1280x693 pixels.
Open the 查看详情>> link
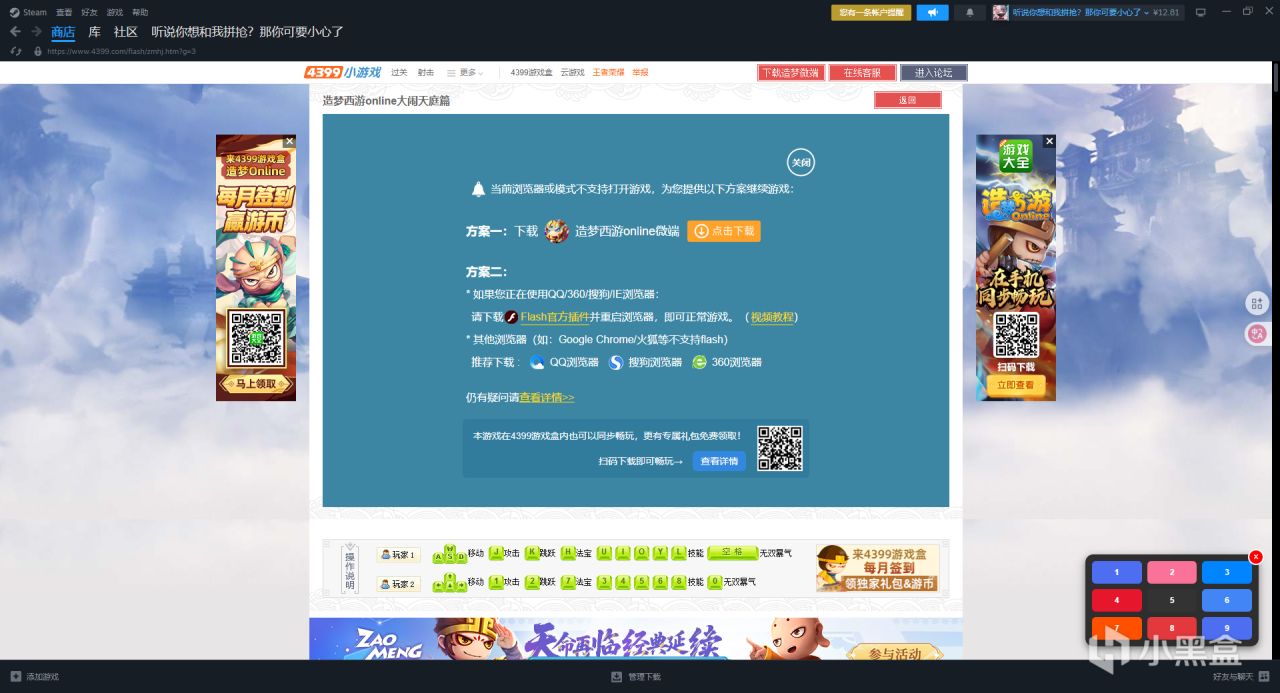coord(546,397)
